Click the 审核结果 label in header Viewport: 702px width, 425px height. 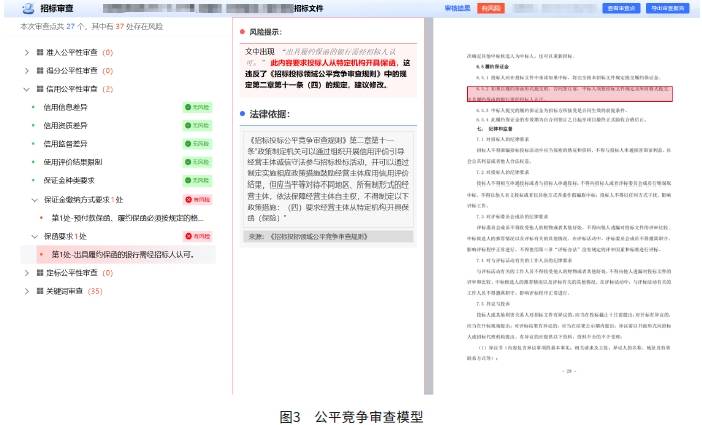[x=457, y=8]
